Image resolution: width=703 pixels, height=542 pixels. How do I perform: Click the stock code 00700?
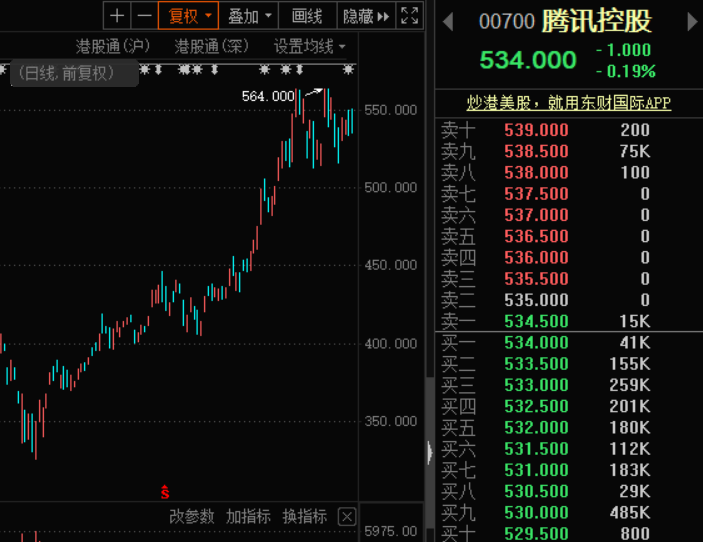coord(507,22)
